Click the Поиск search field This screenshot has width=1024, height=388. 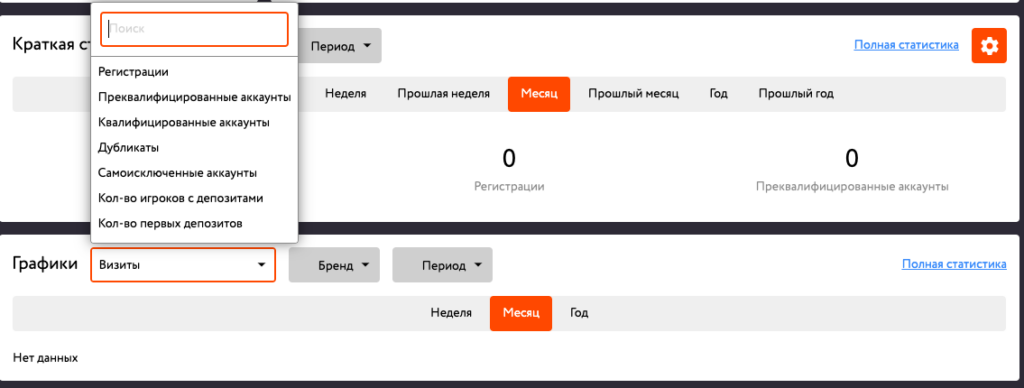(x=194, y=29)
